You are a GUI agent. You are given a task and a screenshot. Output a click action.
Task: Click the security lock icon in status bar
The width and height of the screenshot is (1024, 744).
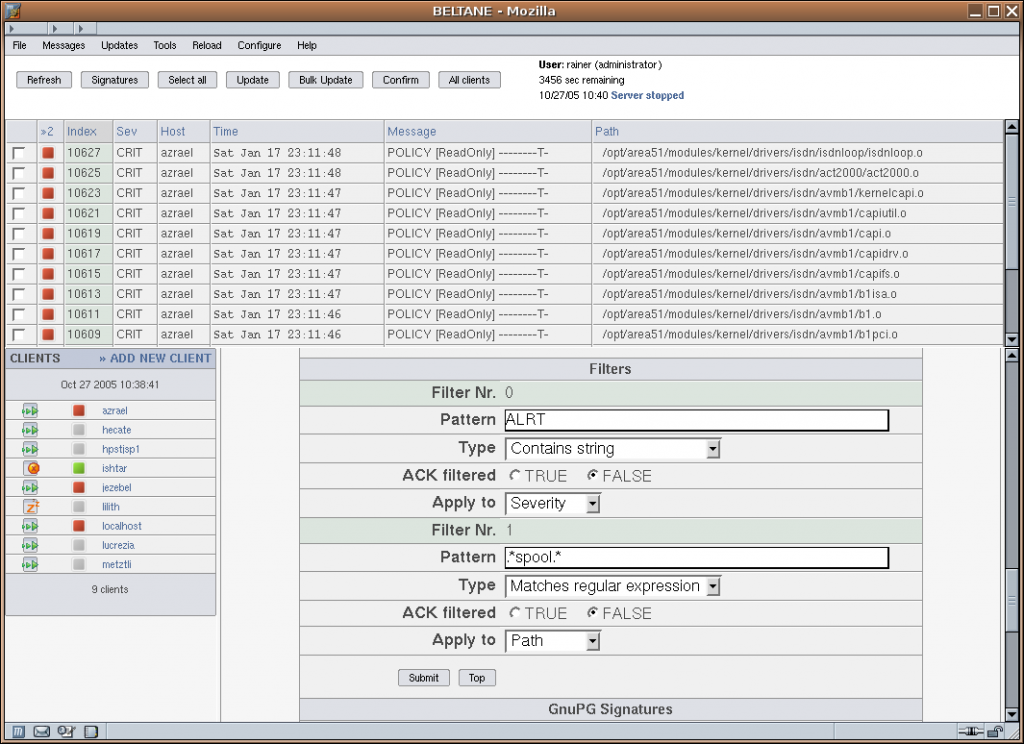[996, 732]
